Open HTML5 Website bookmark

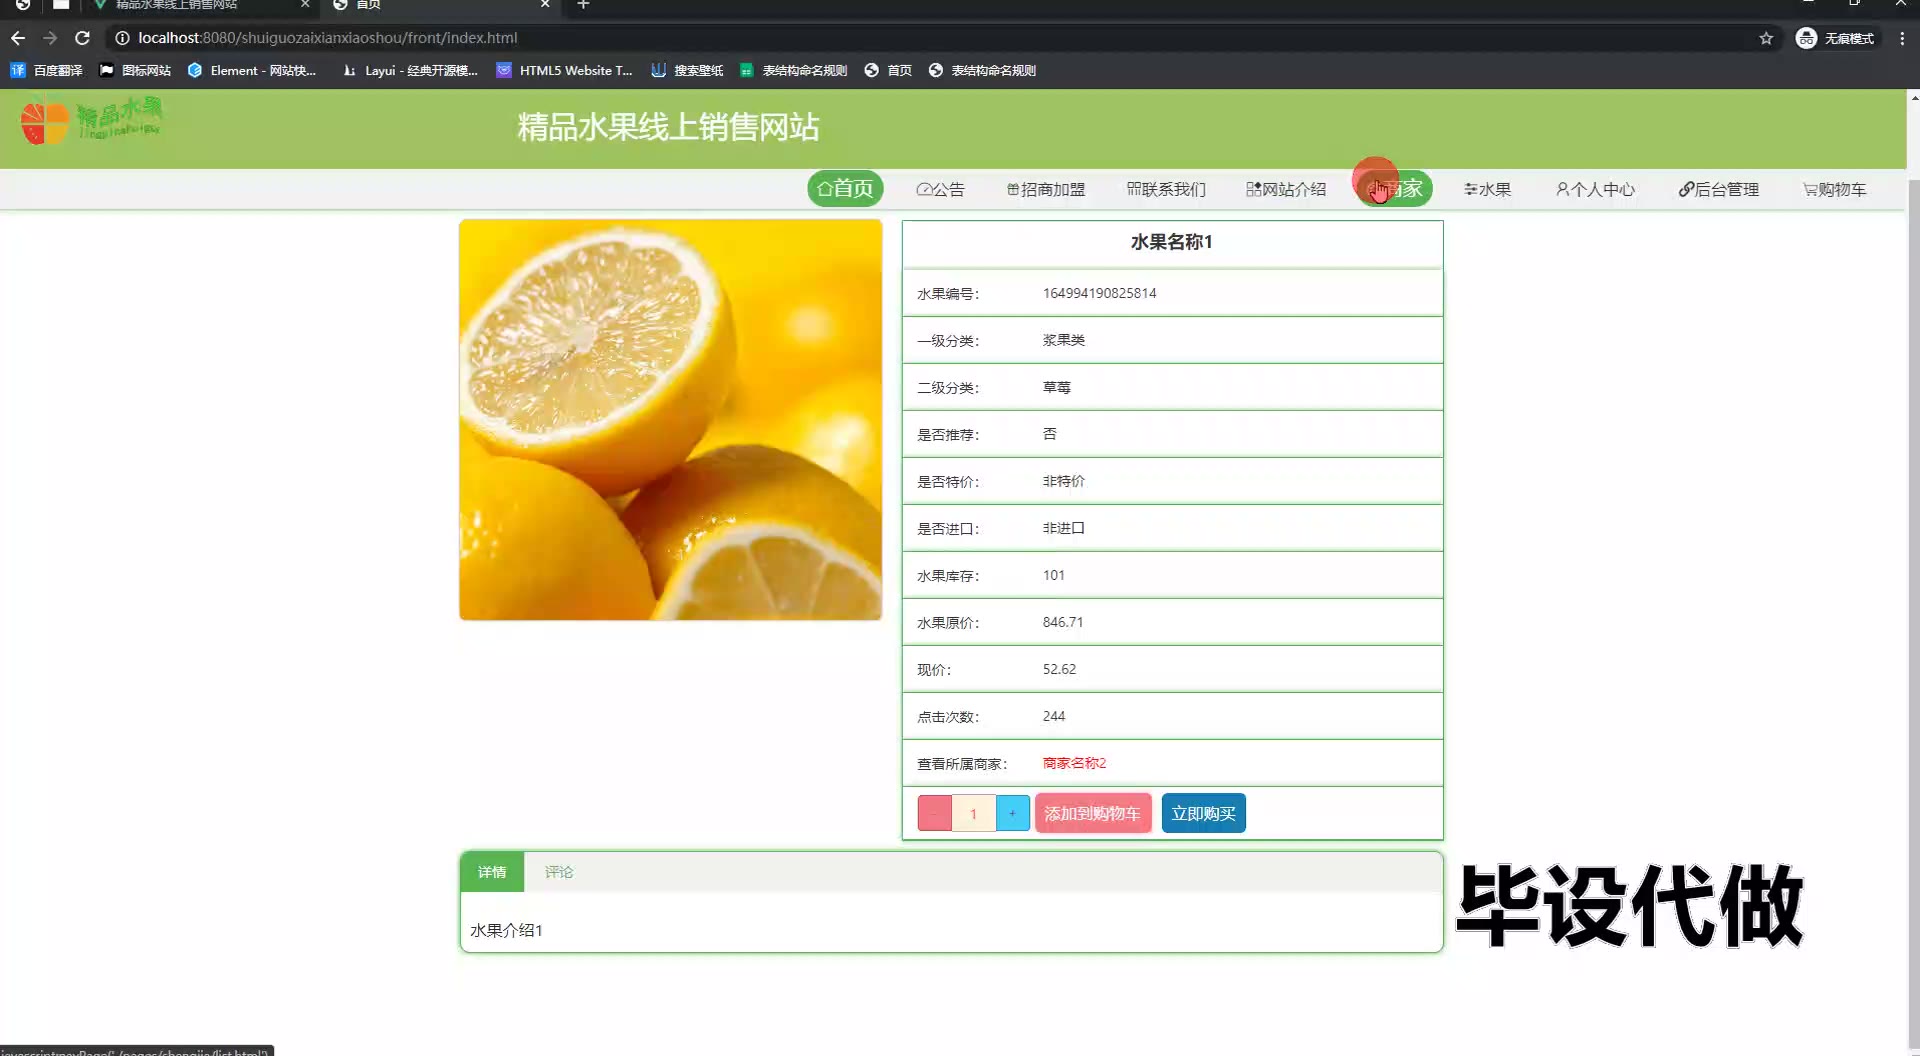pyautogui.click(x=565, y=70)
